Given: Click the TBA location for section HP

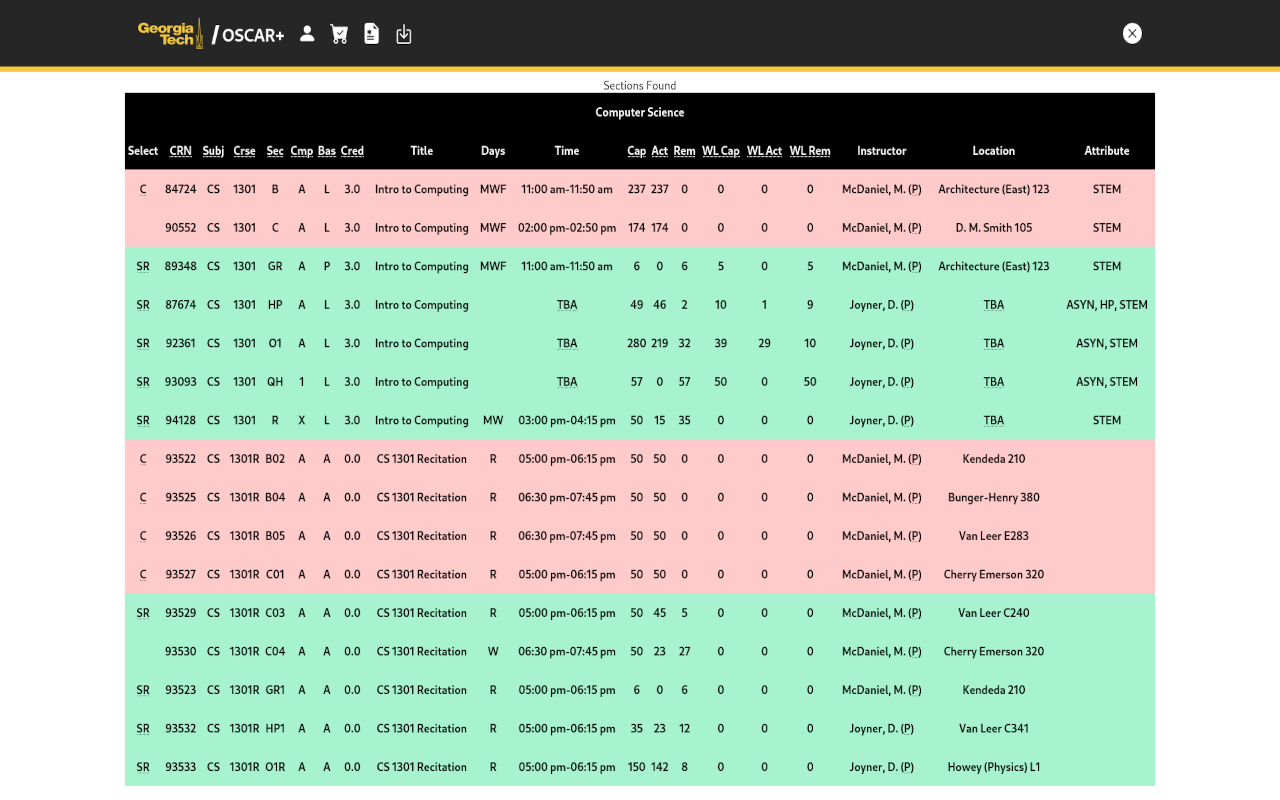Looking at the screenshot, I should click(x=994, y=305).
